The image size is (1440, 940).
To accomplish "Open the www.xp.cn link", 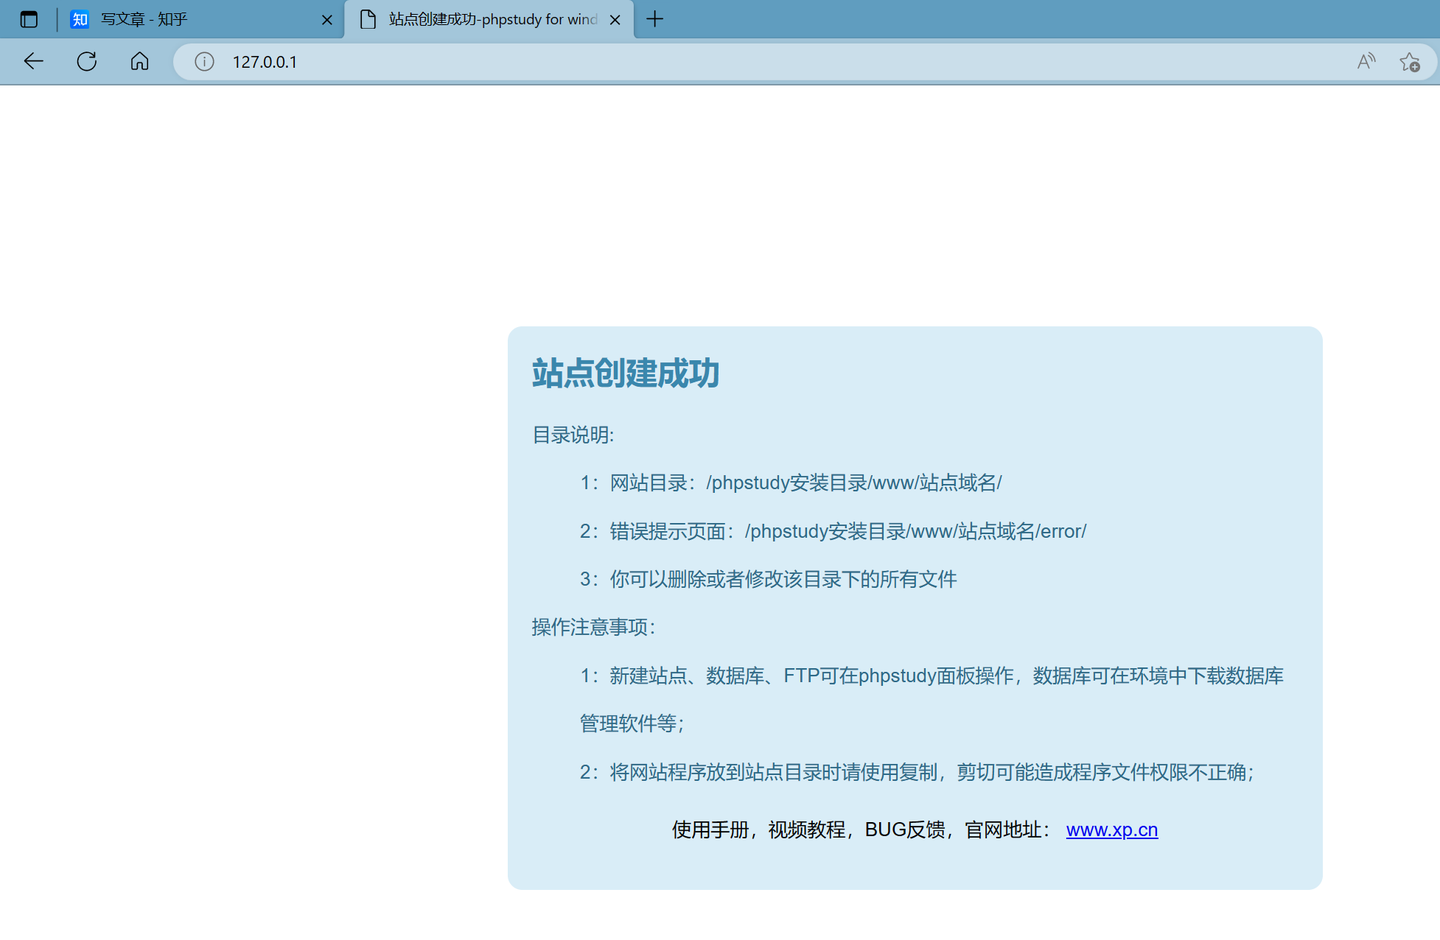I will pos(1112,829).
